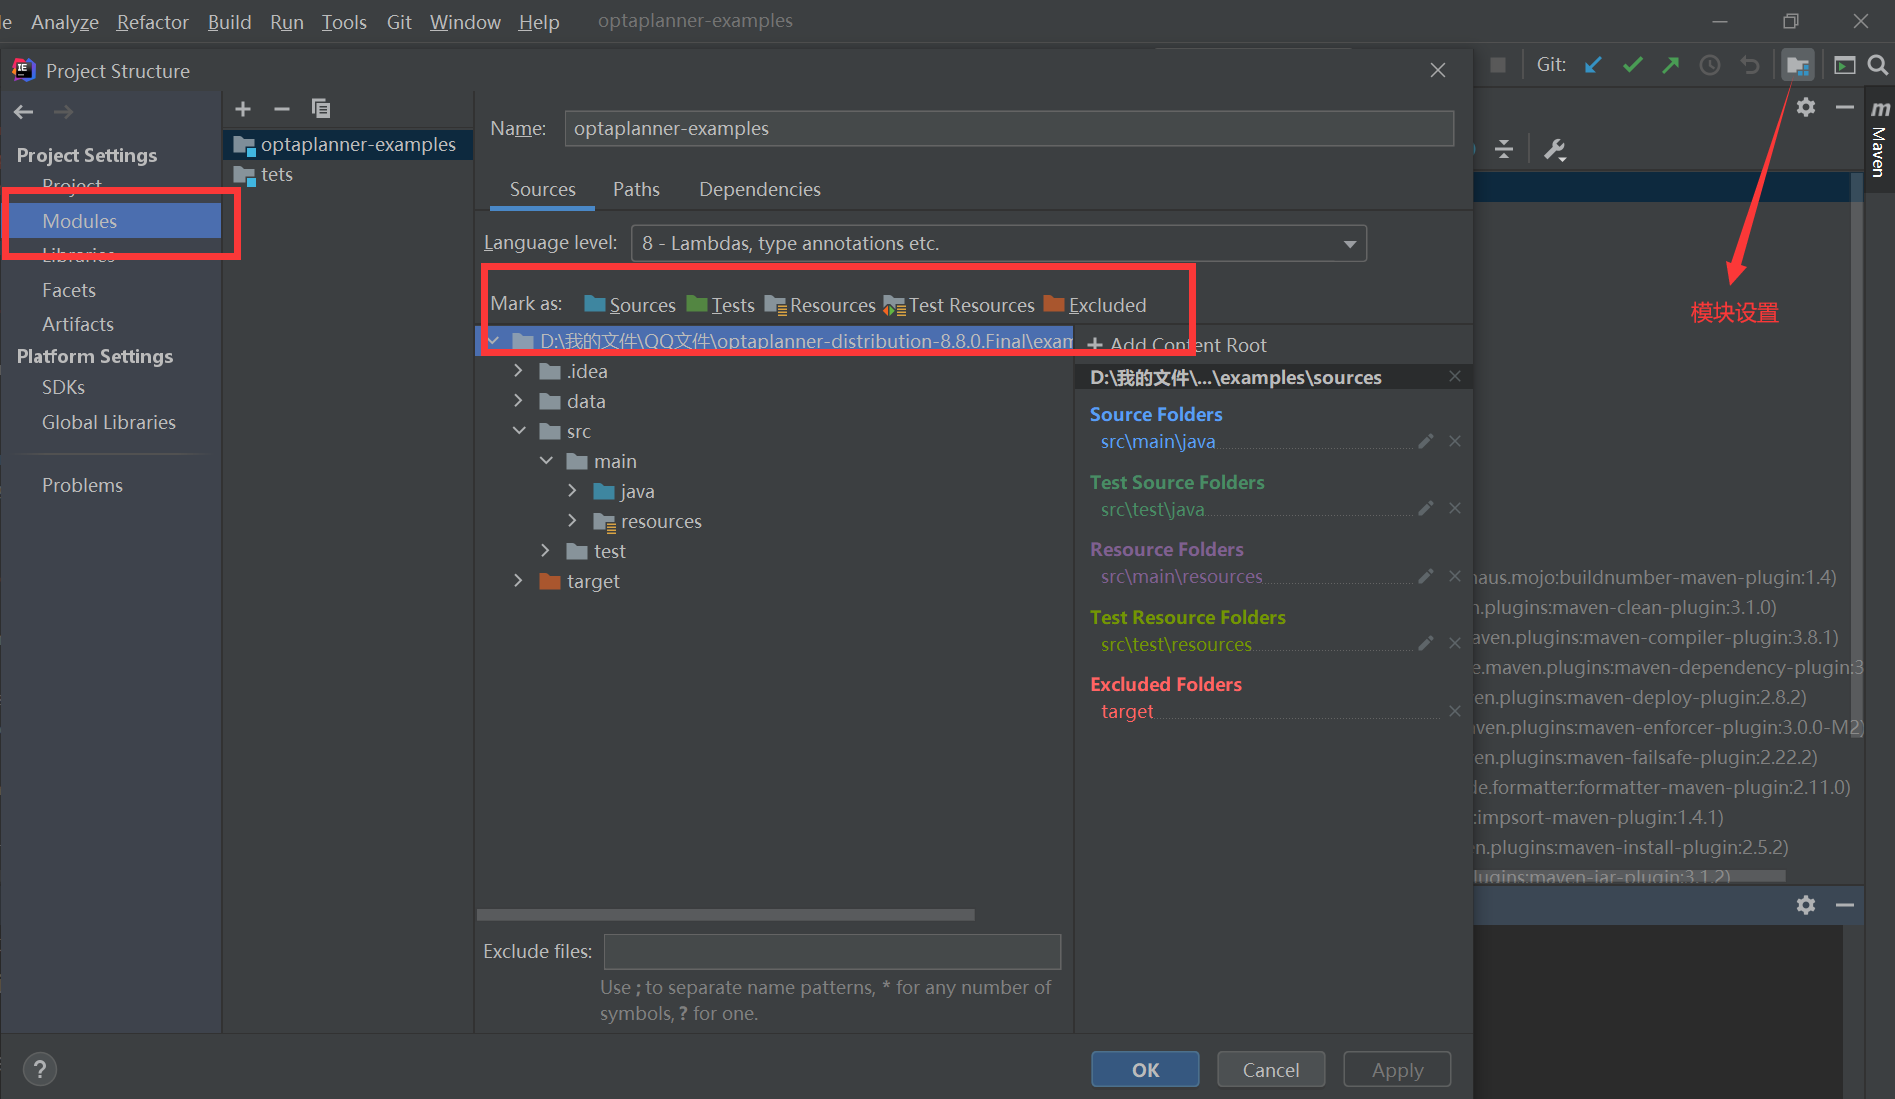Click the Forward navigation arrow
This screenshot has width=1895, height=1099.
(63, 112)
